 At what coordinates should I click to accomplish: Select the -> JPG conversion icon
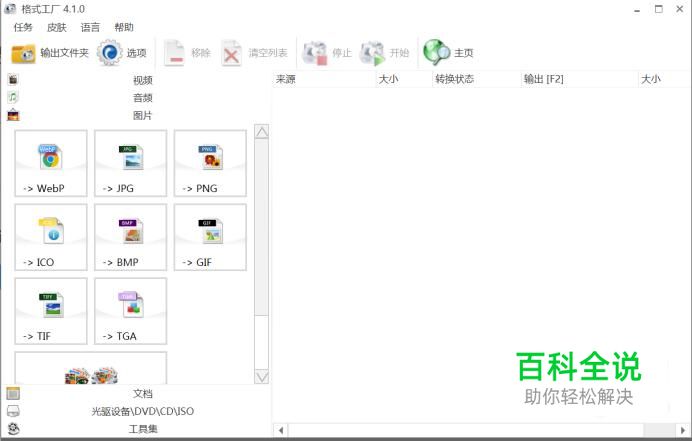pos(131,163)
